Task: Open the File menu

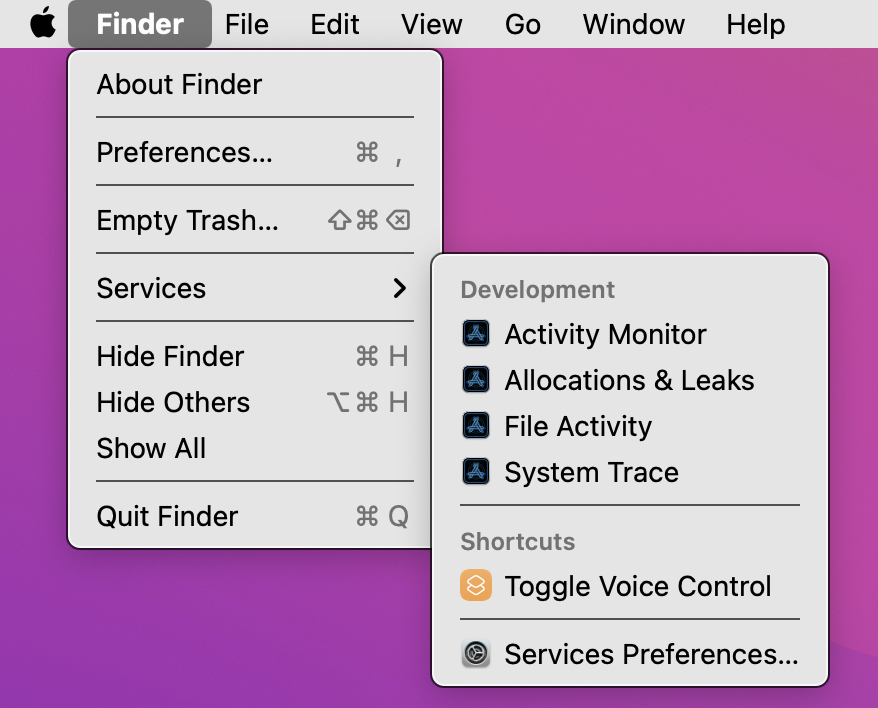Action: (246, 24)
